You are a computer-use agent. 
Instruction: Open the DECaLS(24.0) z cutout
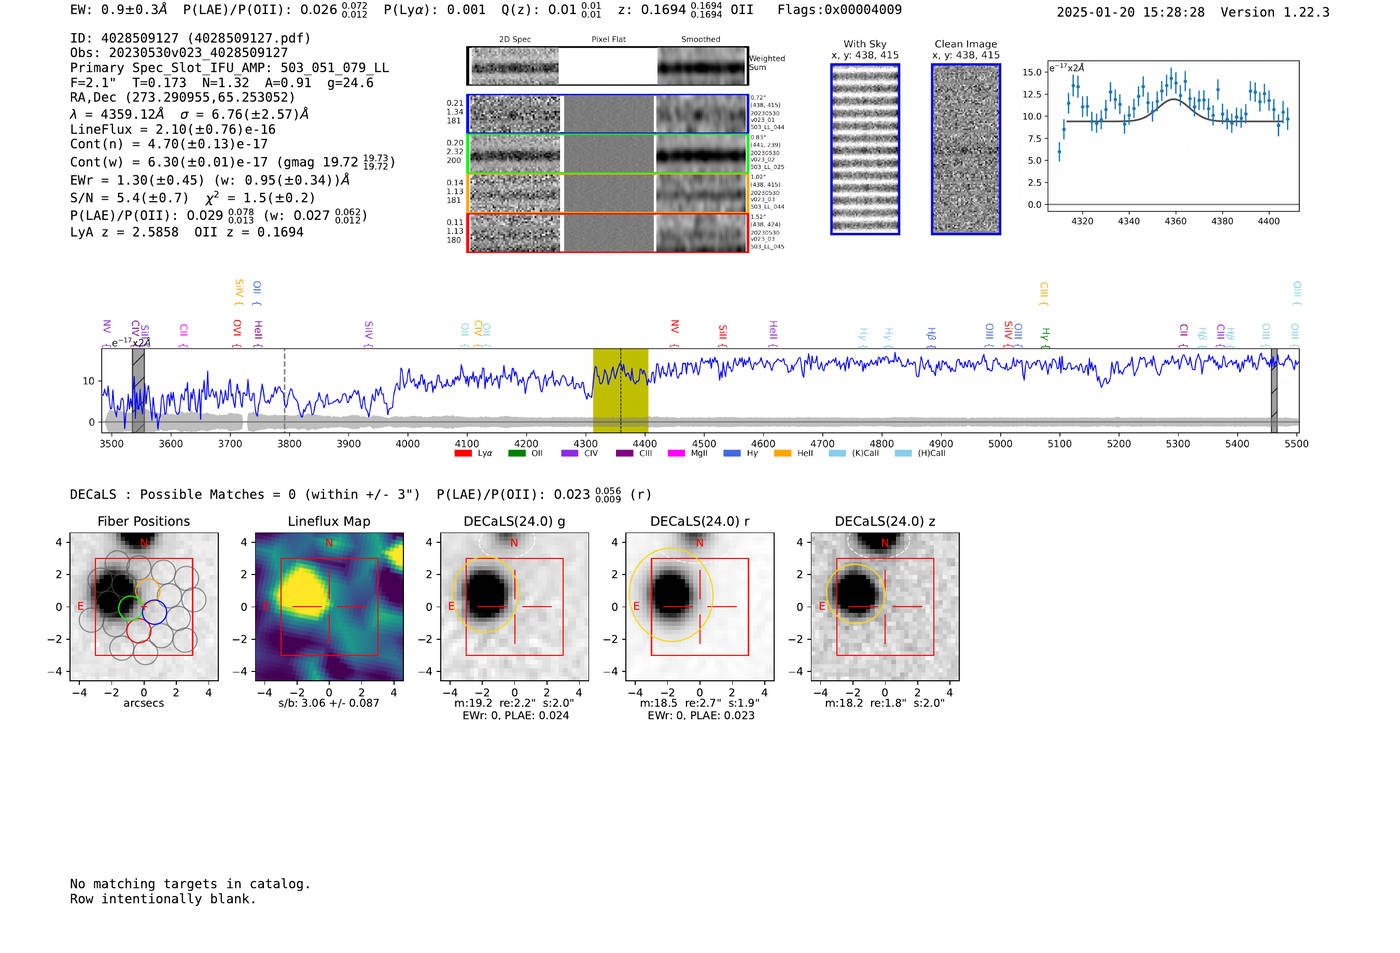(884, 606)
